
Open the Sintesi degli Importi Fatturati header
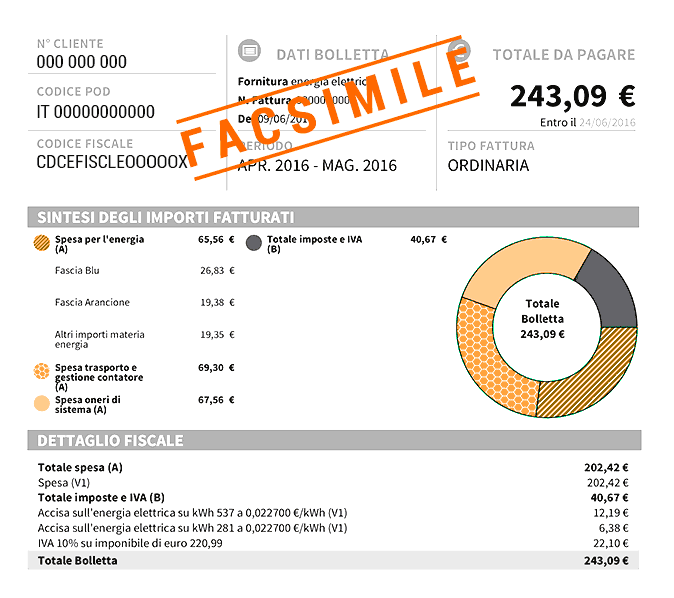coord(333,217)
